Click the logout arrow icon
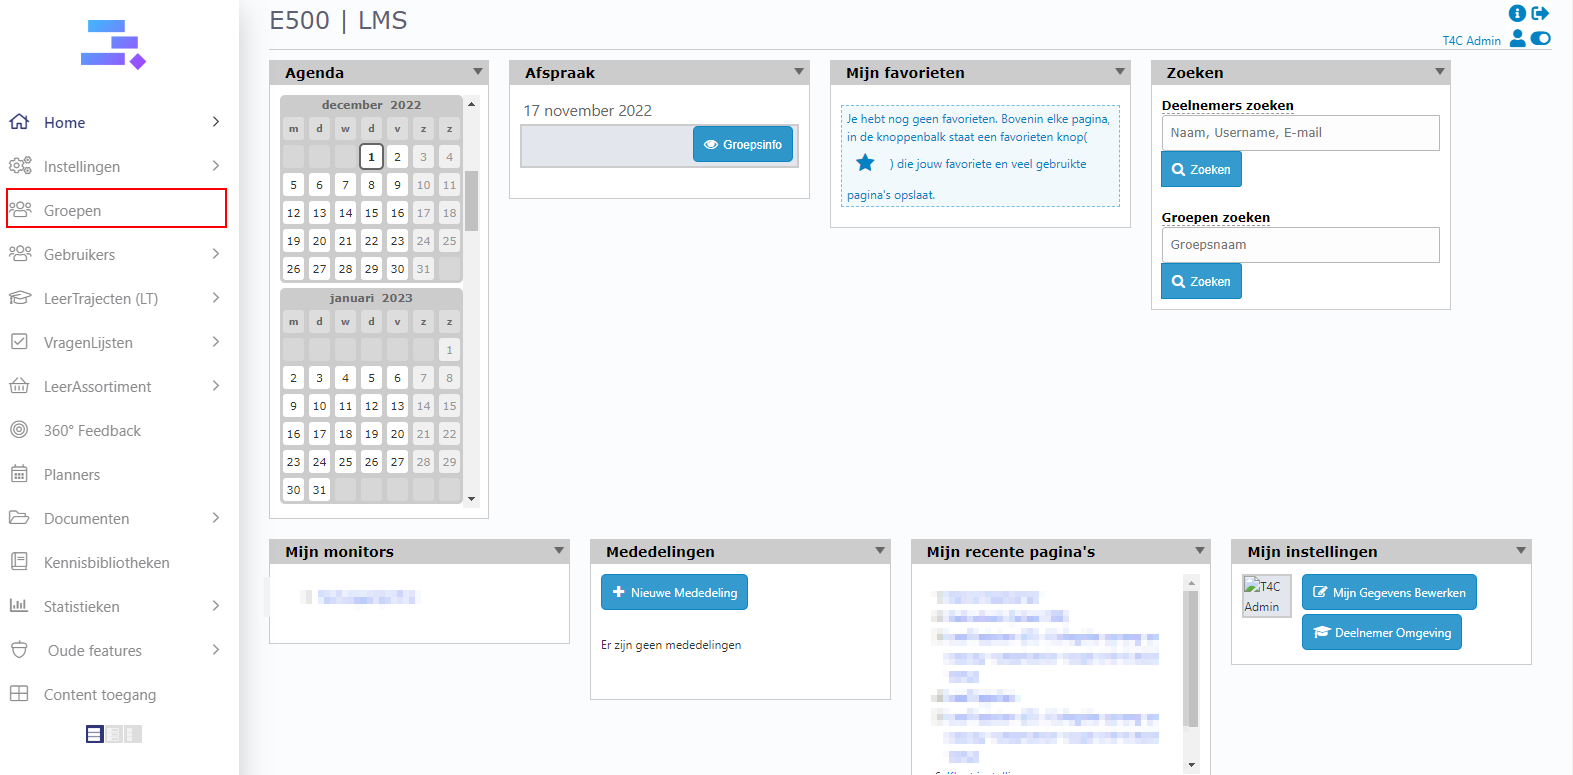This screenshot has height=775, width=1573. click(x=1540, y=13)
